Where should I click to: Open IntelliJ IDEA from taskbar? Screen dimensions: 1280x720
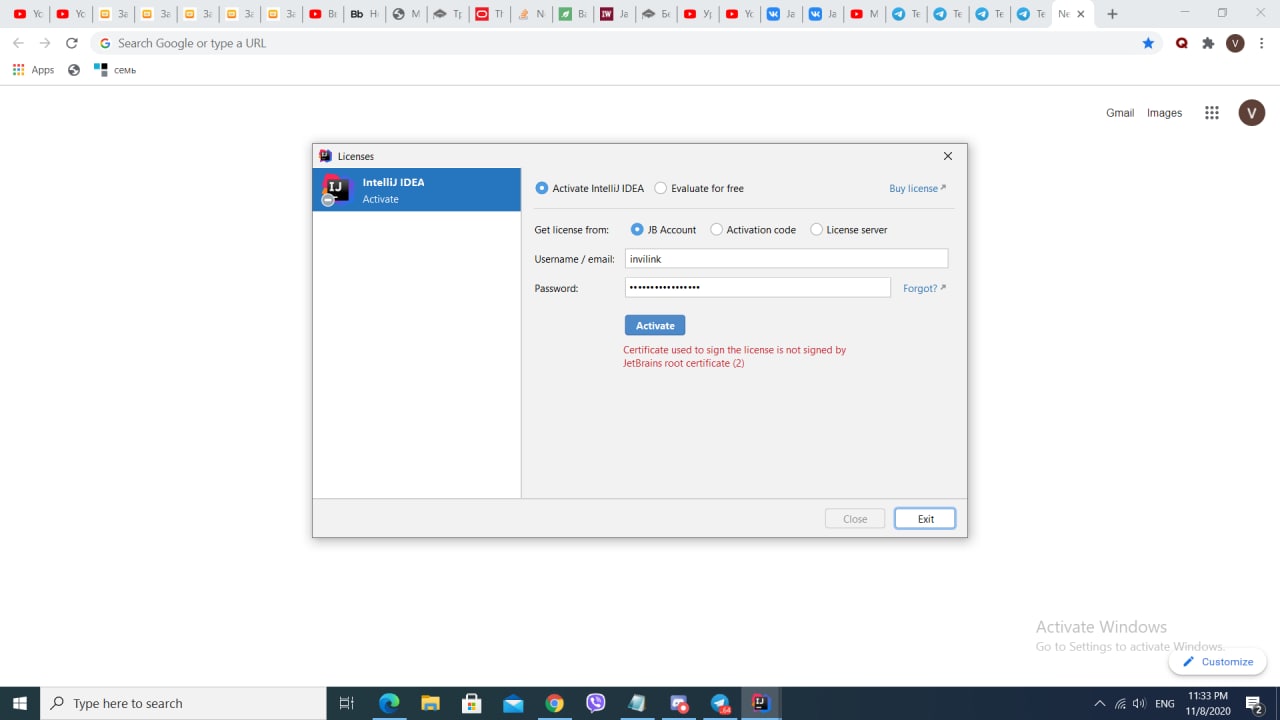pyautogui.click(x=761, y=703)
